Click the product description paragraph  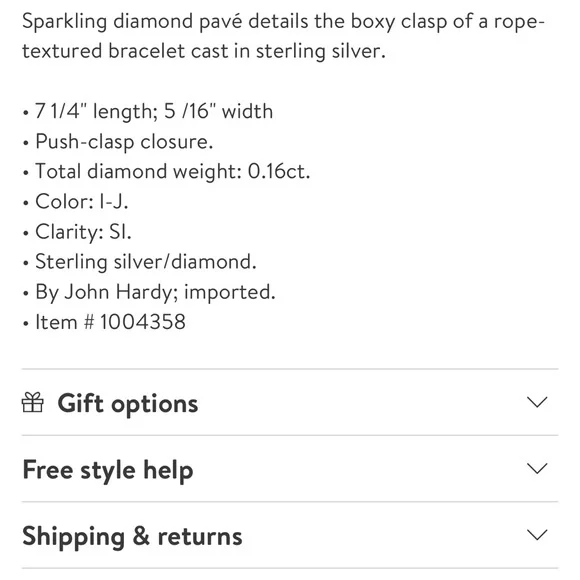[x=283, y=36]
